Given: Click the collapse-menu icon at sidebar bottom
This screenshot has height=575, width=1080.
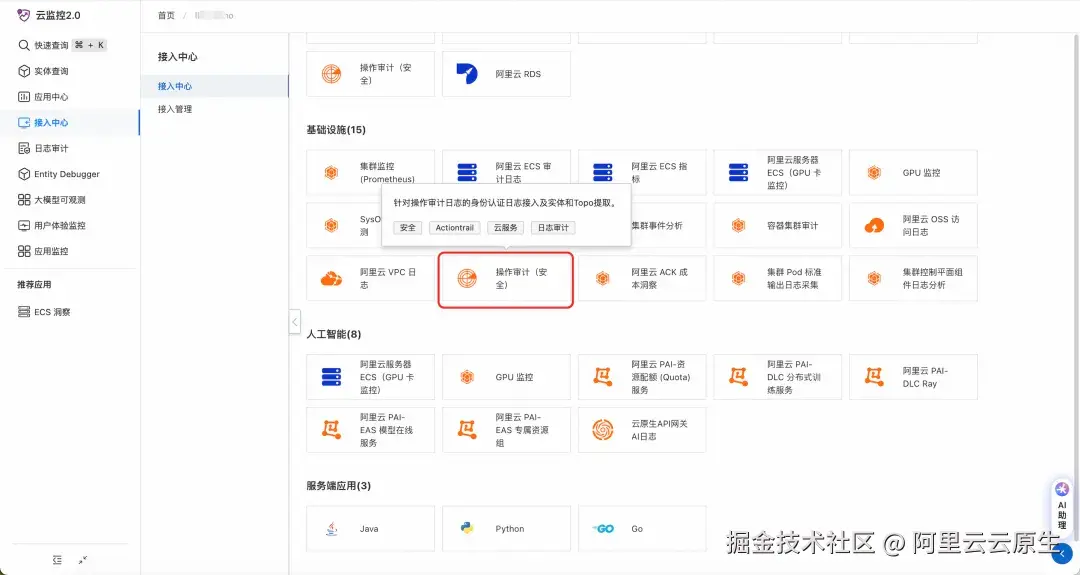Looking at the screenshot, I should coord(57,560).
